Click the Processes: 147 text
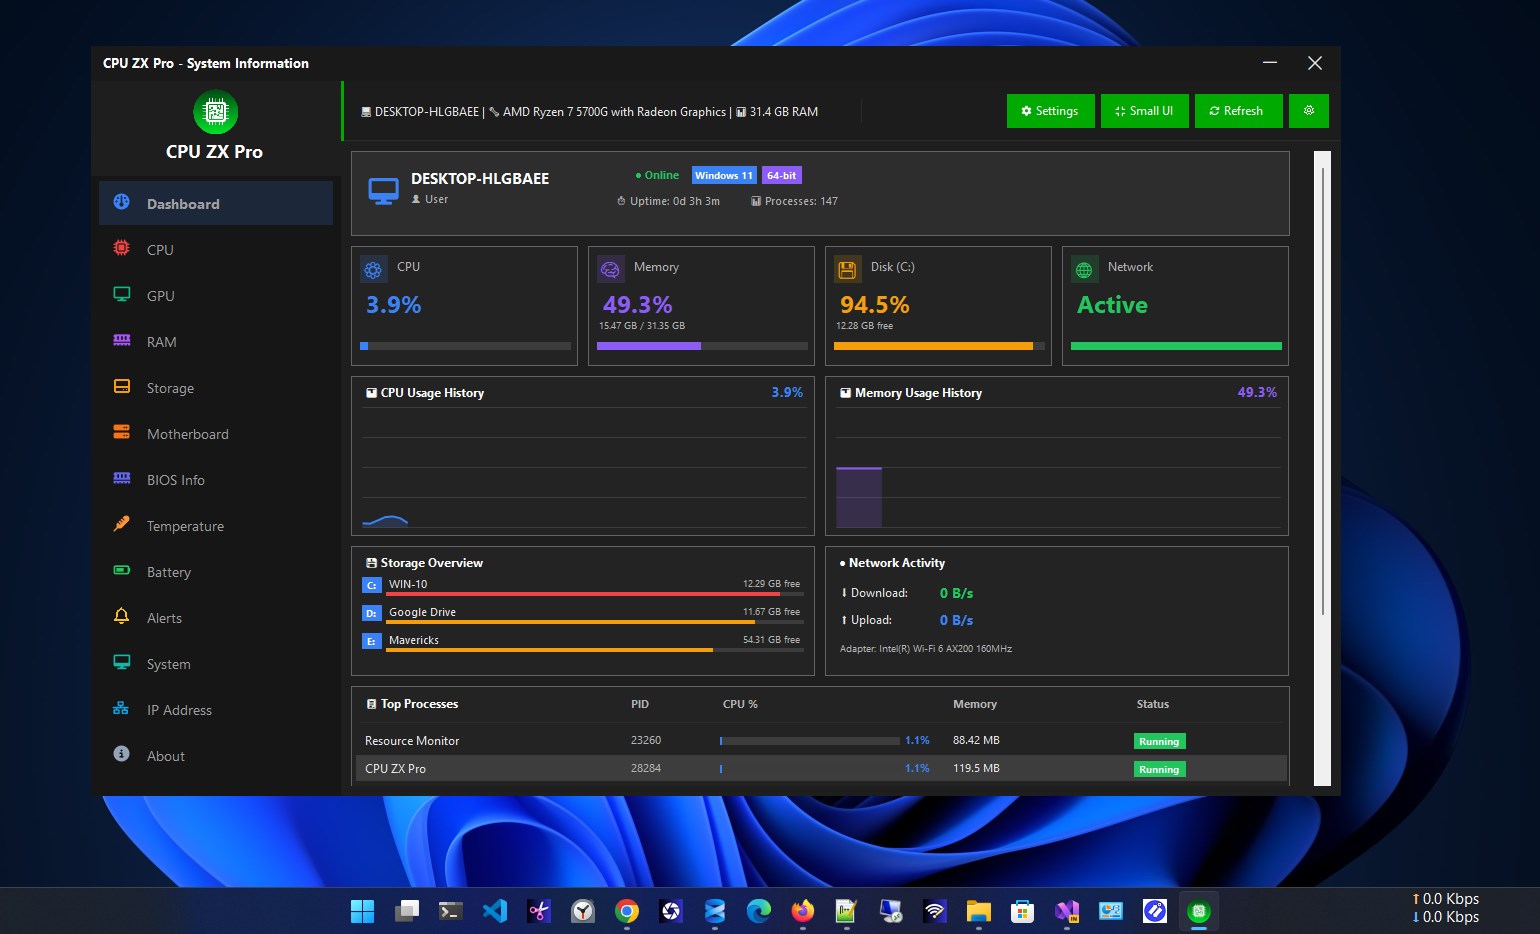1540x934 pixels. point(794,201)
